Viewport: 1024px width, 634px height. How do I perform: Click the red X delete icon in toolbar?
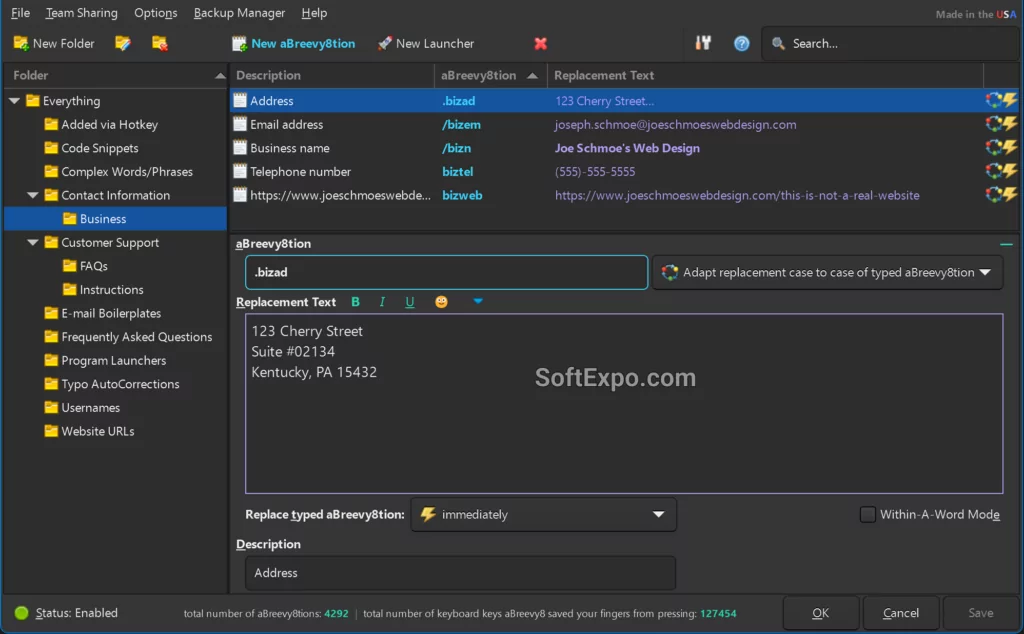point(541,44)
